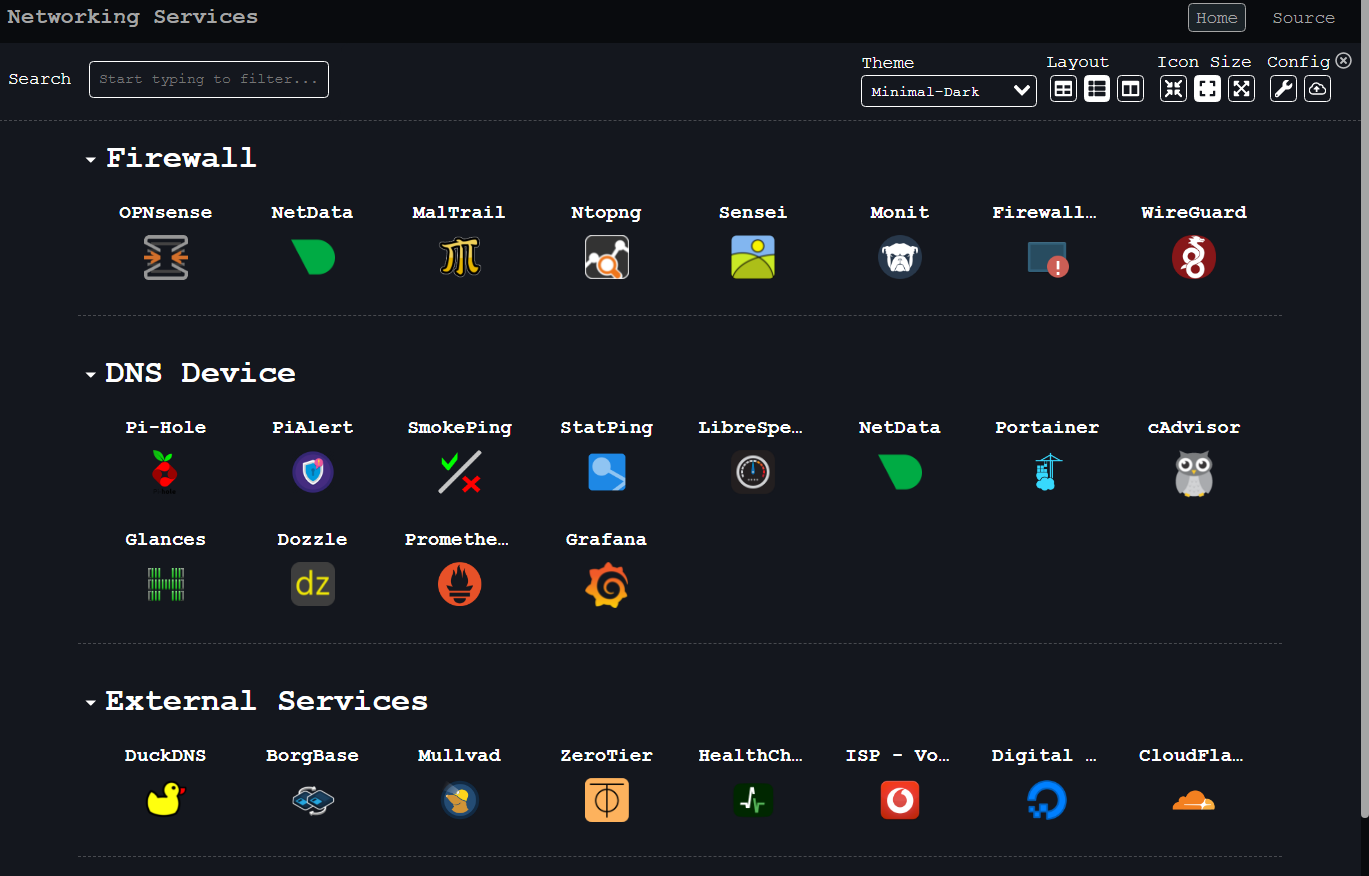Open the config editor wrench icon

[1283, 88]
